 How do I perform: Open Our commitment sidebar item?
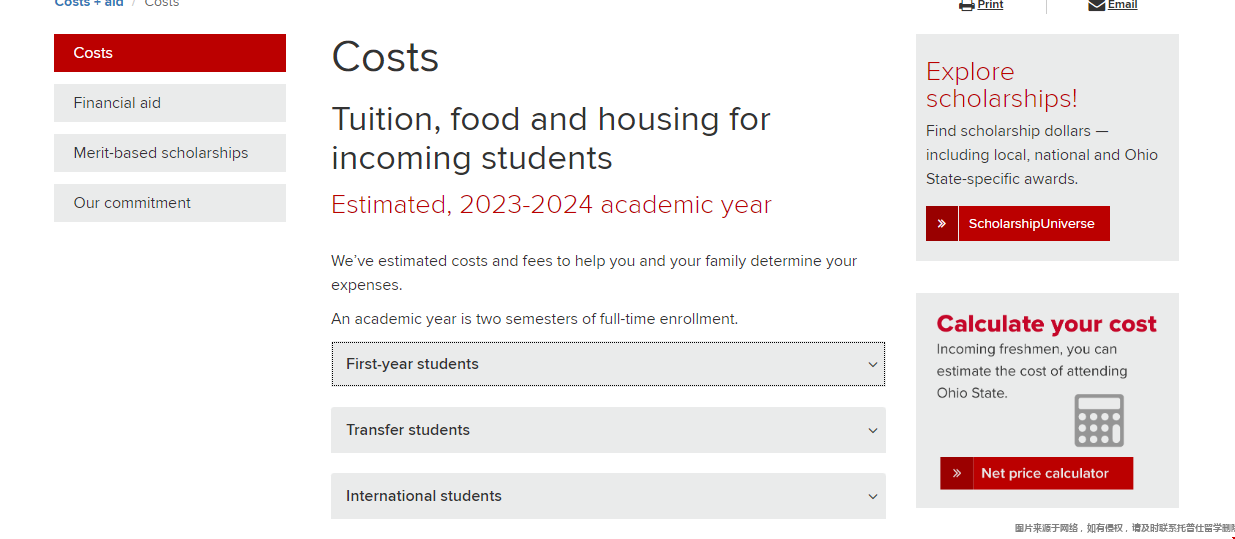coord(170,203)
